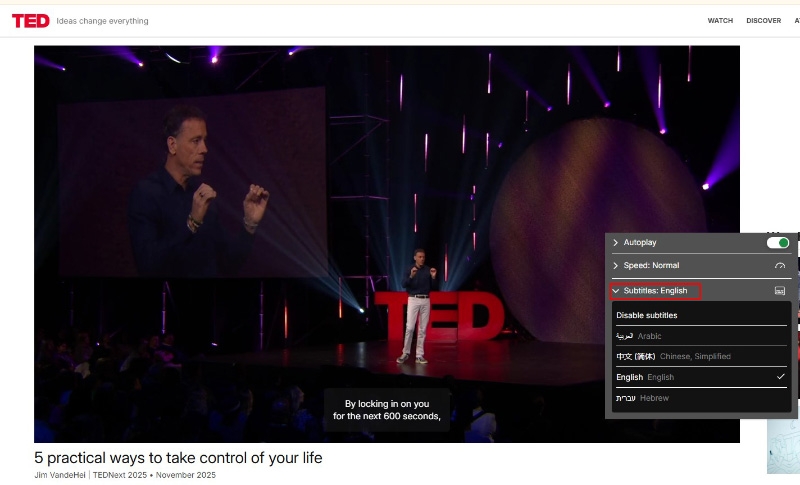Choose Chinese, Simplified subtitles
This screenshot has width=800, height=485.
click(x=701, y=356)
